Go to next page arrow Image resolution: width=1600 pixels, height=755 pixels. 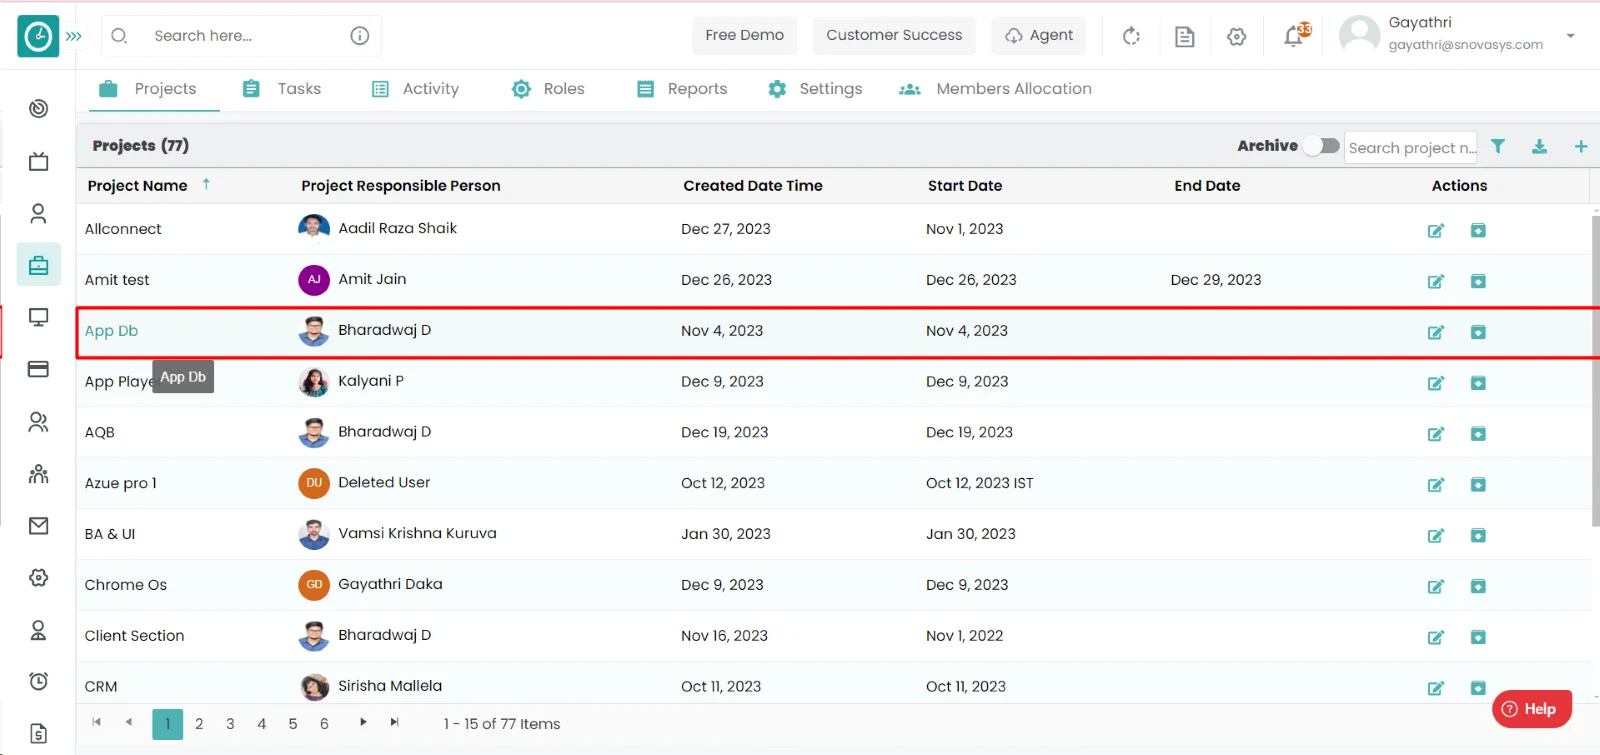[x=363, y=722]
